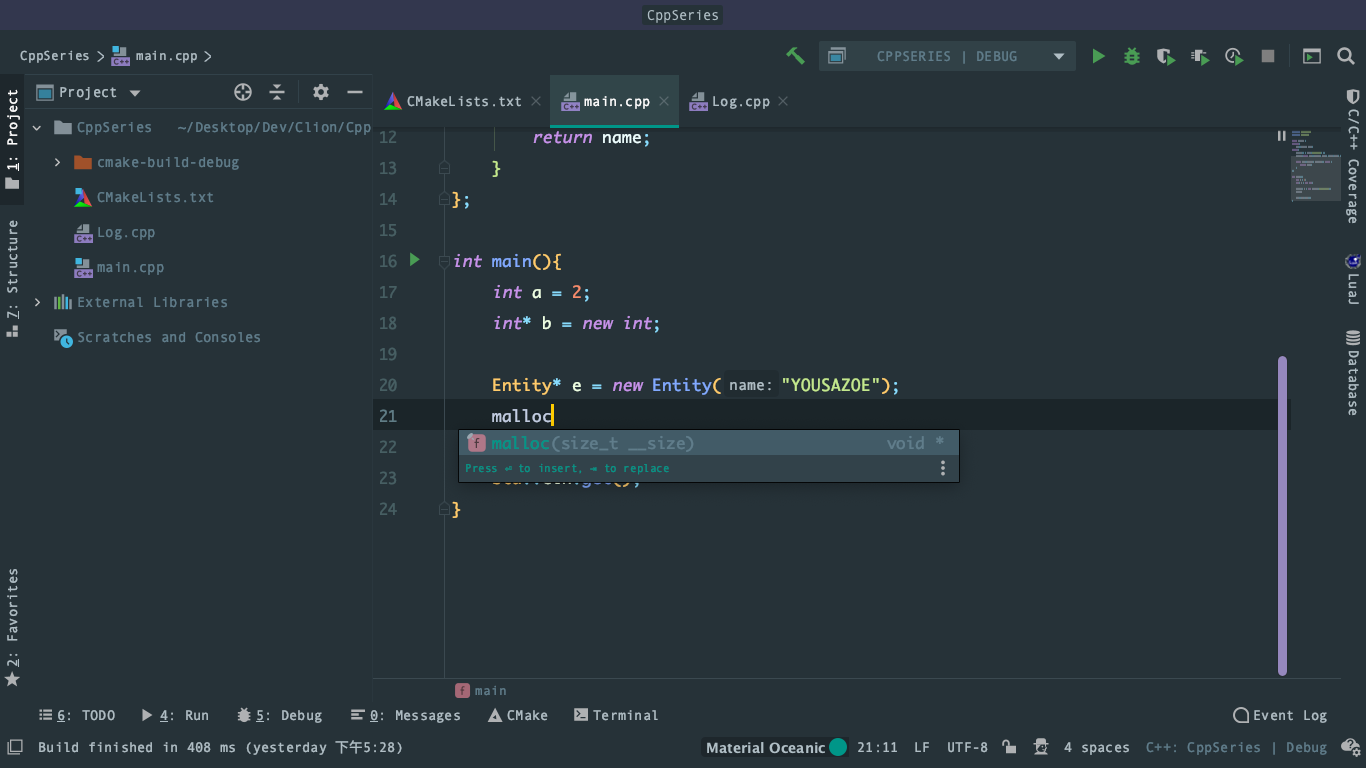Viewport: 1366px width, 768px height.
Task: Open the Debug tool window
Action: (279, 715)
